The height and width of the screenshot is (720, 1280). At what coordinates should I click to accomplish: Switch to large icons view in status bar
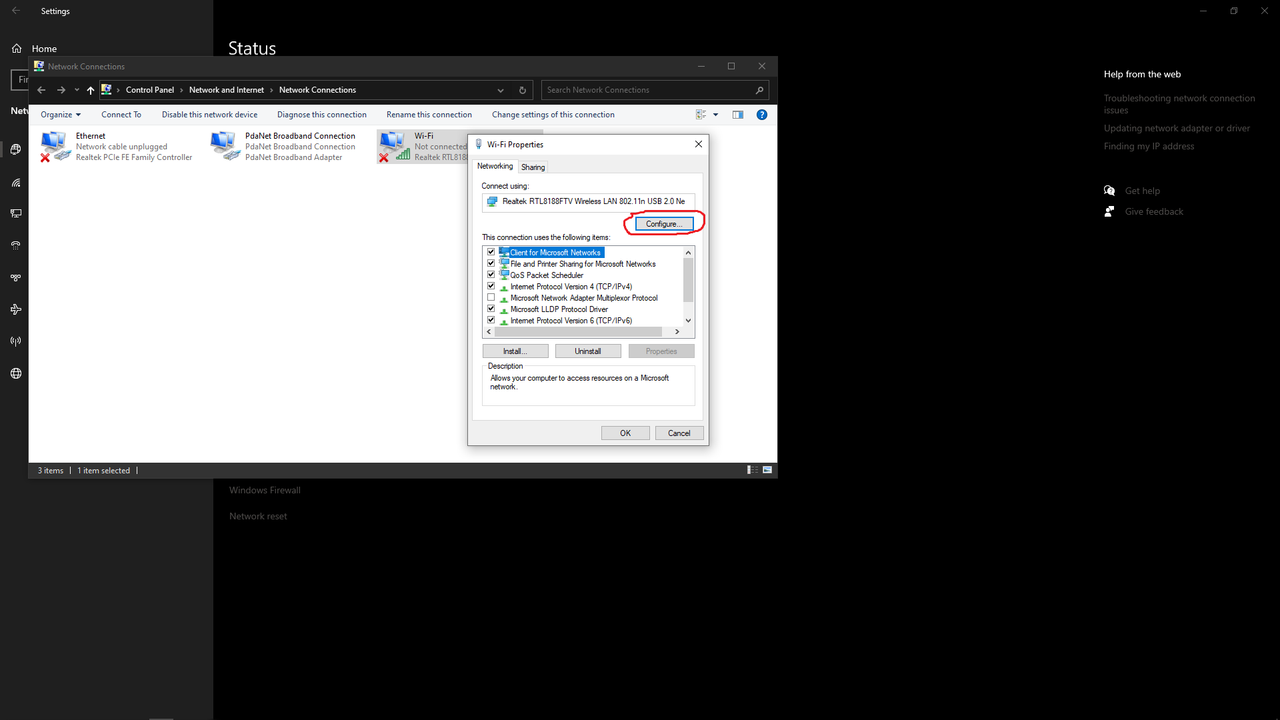[x=767, y=470]
